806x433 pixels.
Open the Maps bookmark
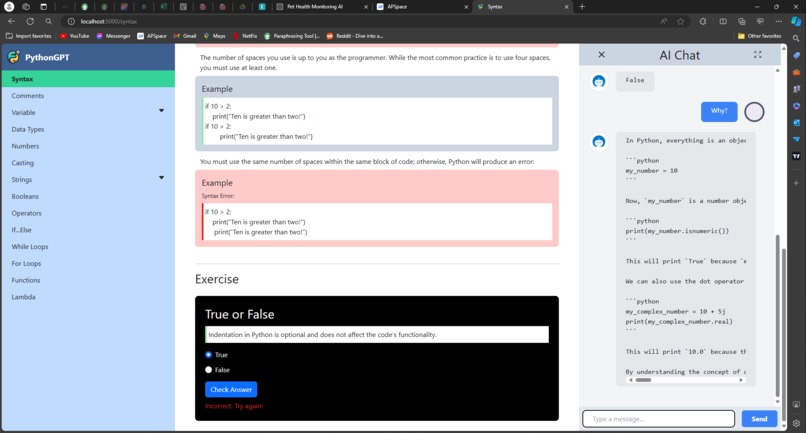215,36
